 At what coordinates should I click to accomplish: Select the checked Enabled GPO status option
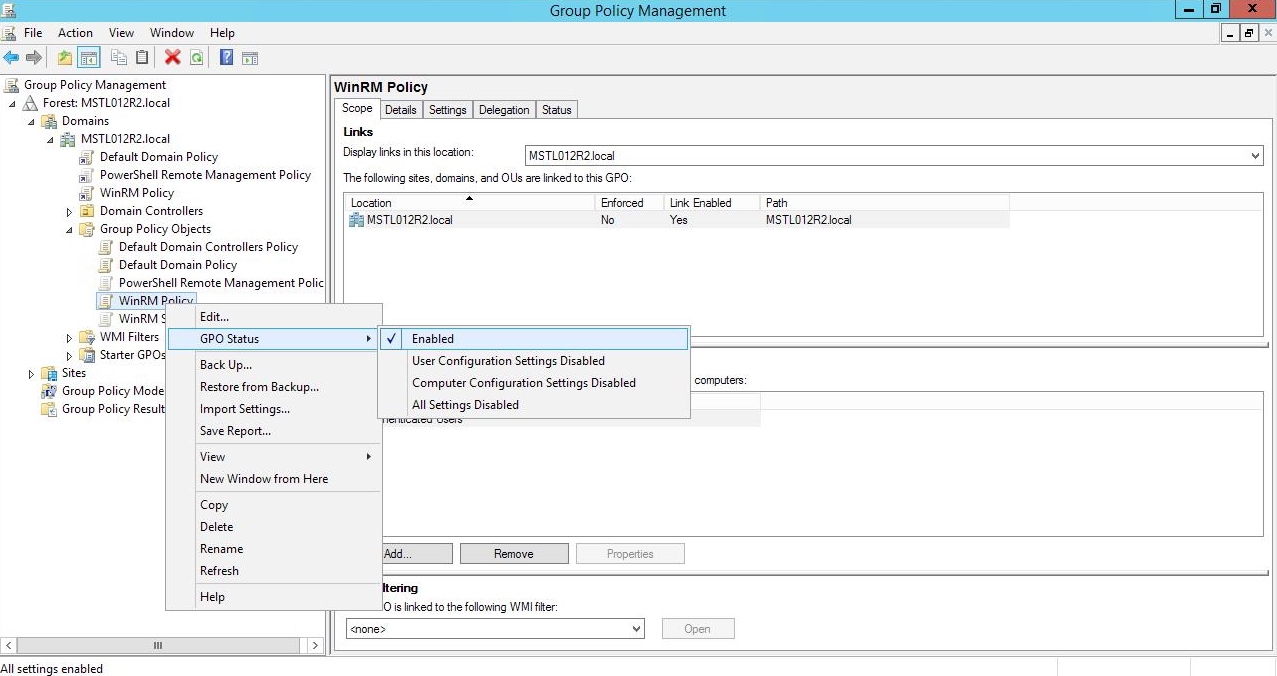533,339
